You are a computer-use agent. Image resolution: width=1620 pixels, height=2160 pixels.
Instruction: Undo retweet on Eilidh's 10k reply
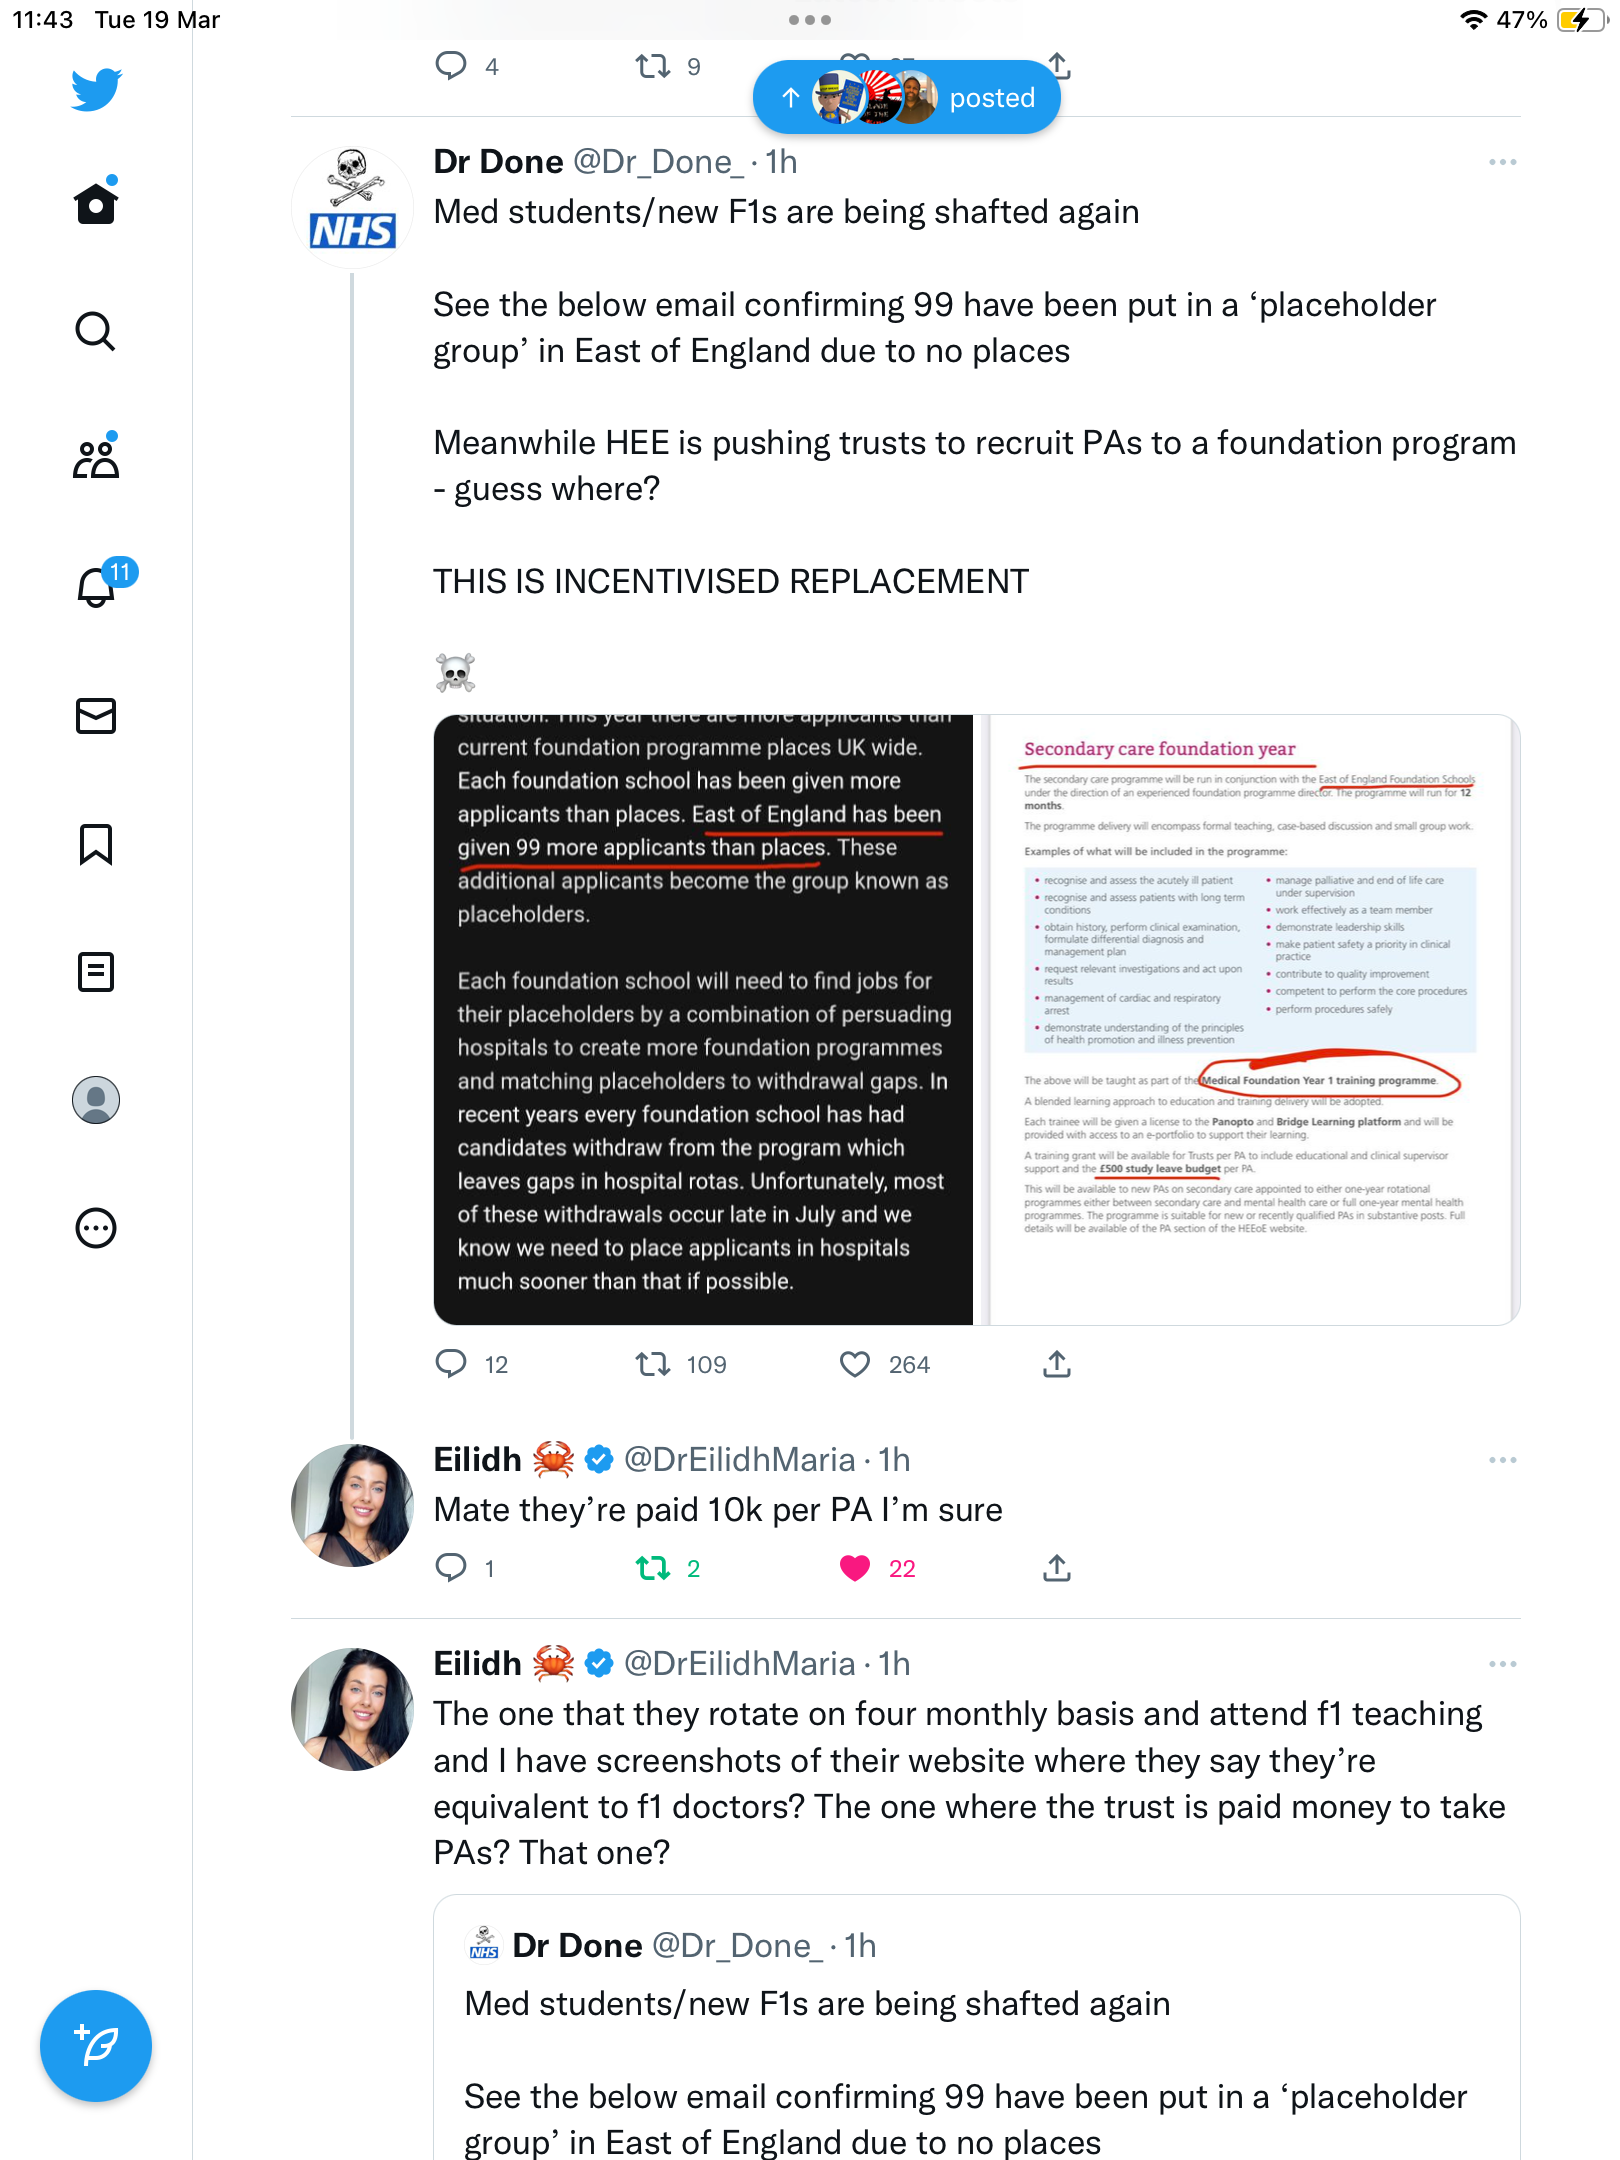point(653,1568)
